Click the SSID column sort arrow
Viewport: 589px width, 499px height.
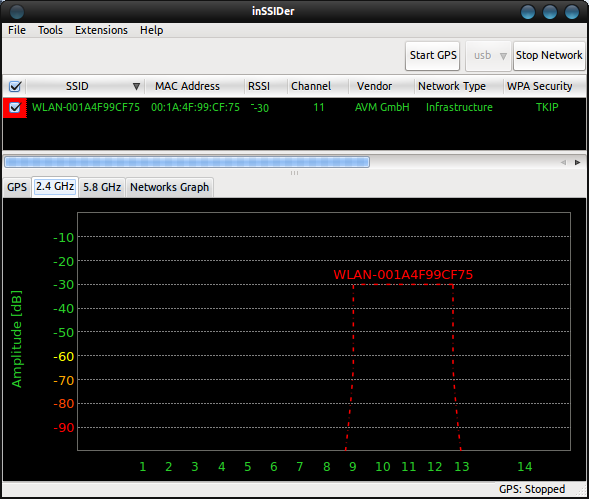136,87
